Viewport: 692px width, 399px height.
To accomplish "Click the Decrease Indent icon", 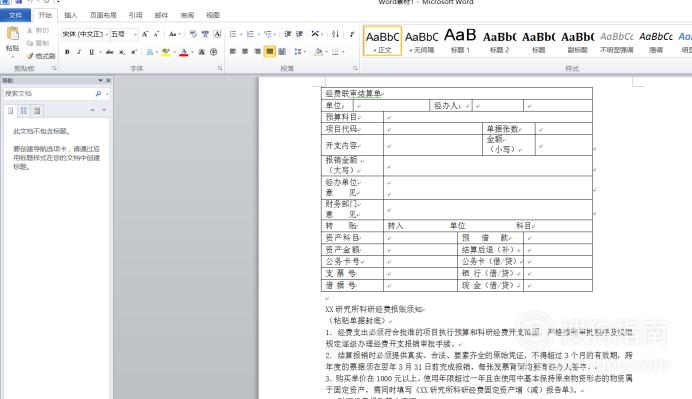I will pos(288,34).
